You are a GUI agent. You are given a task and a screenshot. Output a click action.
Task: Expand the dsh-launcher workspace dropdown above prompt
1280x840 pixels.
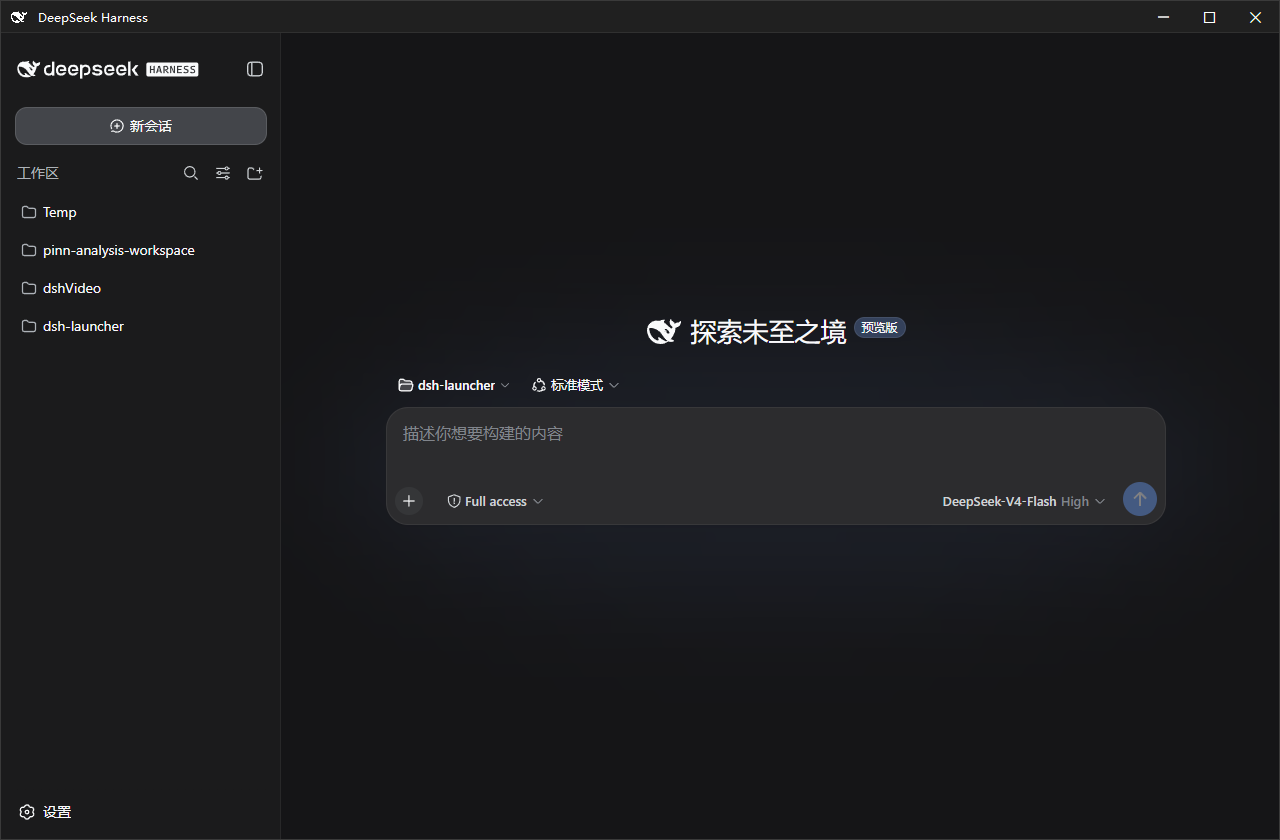click(454, 385)
